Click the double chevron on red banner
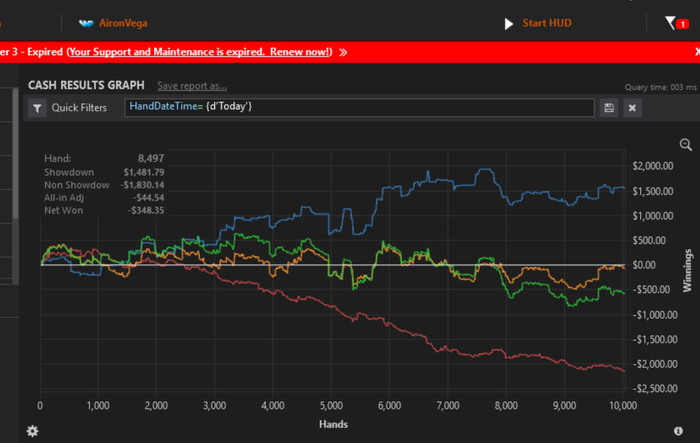700x443 pixels. (x=343, y=52)
